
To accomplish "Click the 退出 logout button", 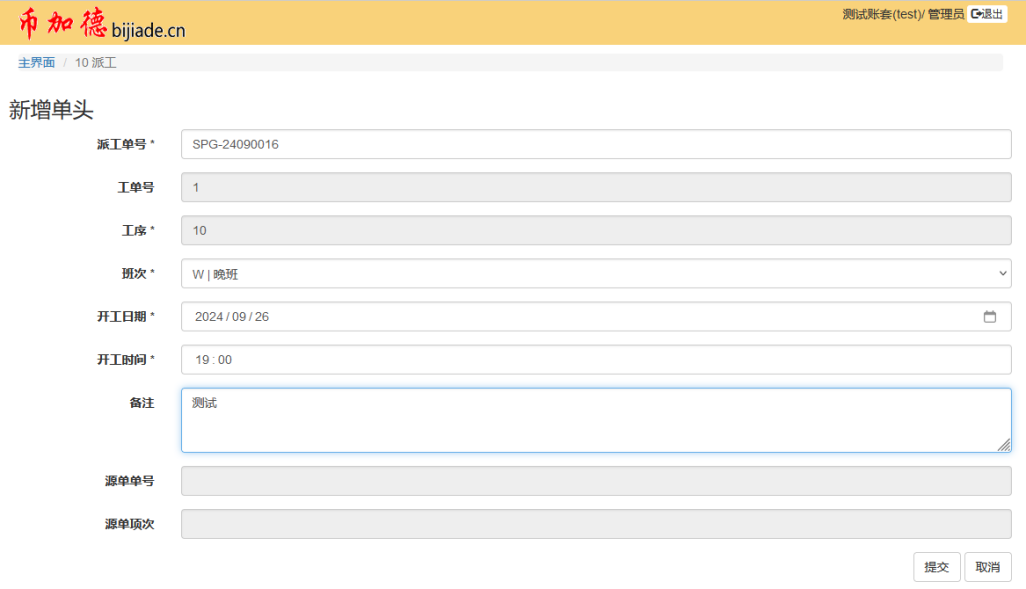I will click(987, 14).
